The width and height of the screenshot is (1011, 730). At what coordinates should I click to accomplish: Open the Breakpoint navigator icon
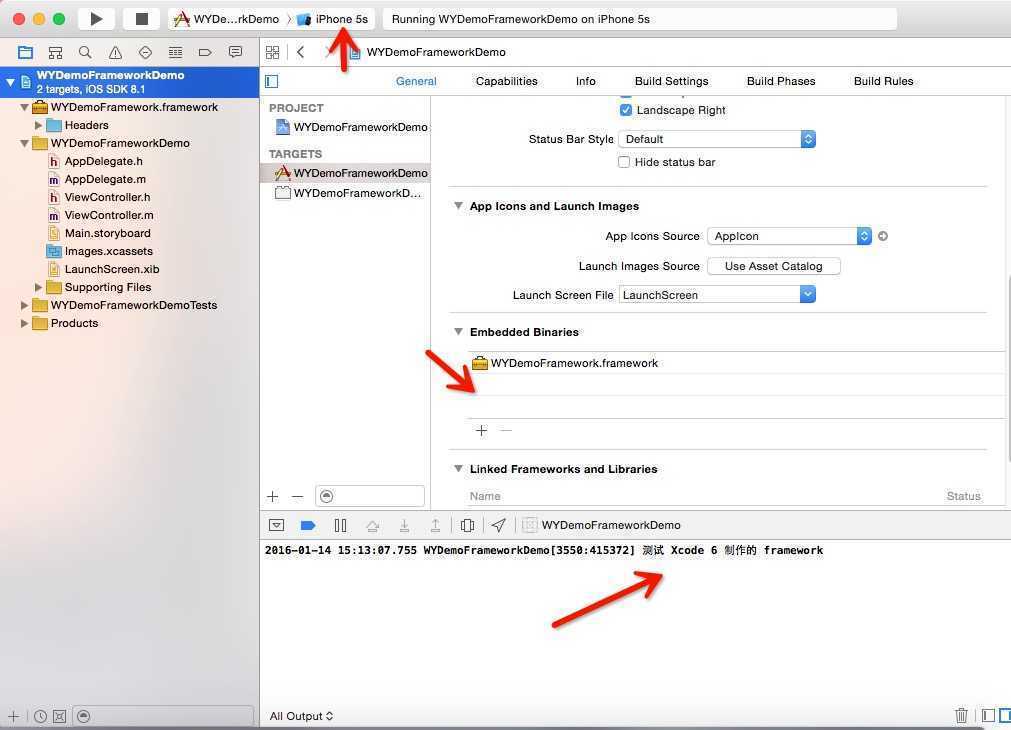[205, 52]
